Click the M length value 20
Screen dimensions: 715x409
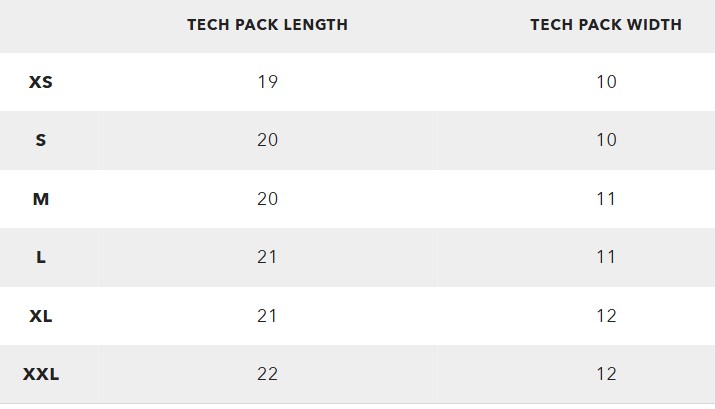[268, 198]
